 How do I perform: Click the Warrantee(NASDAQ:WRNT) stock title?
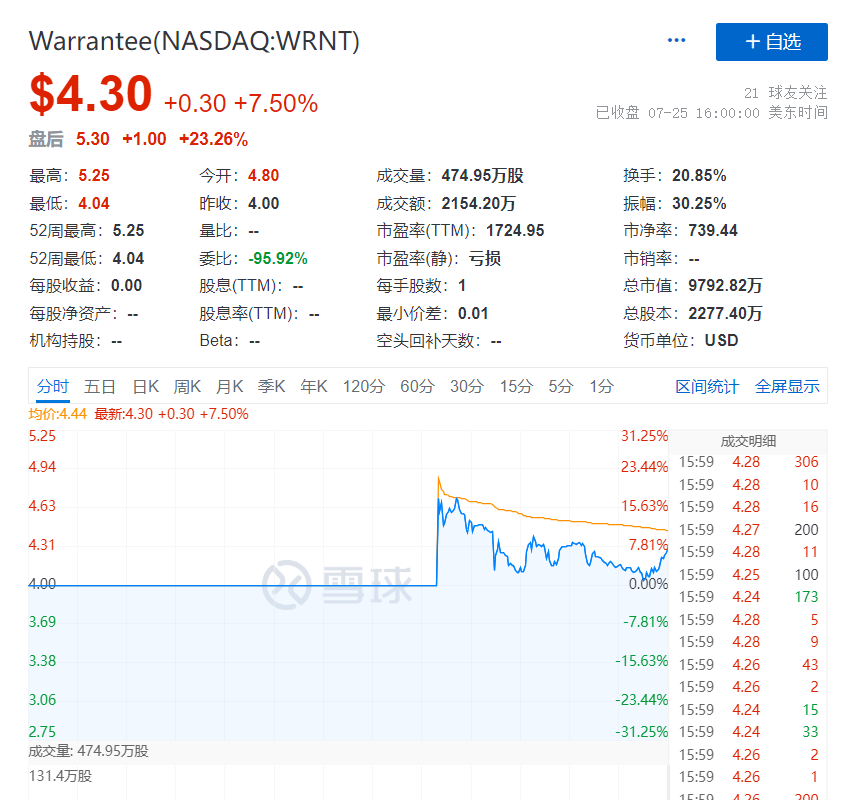click(194, 41)
